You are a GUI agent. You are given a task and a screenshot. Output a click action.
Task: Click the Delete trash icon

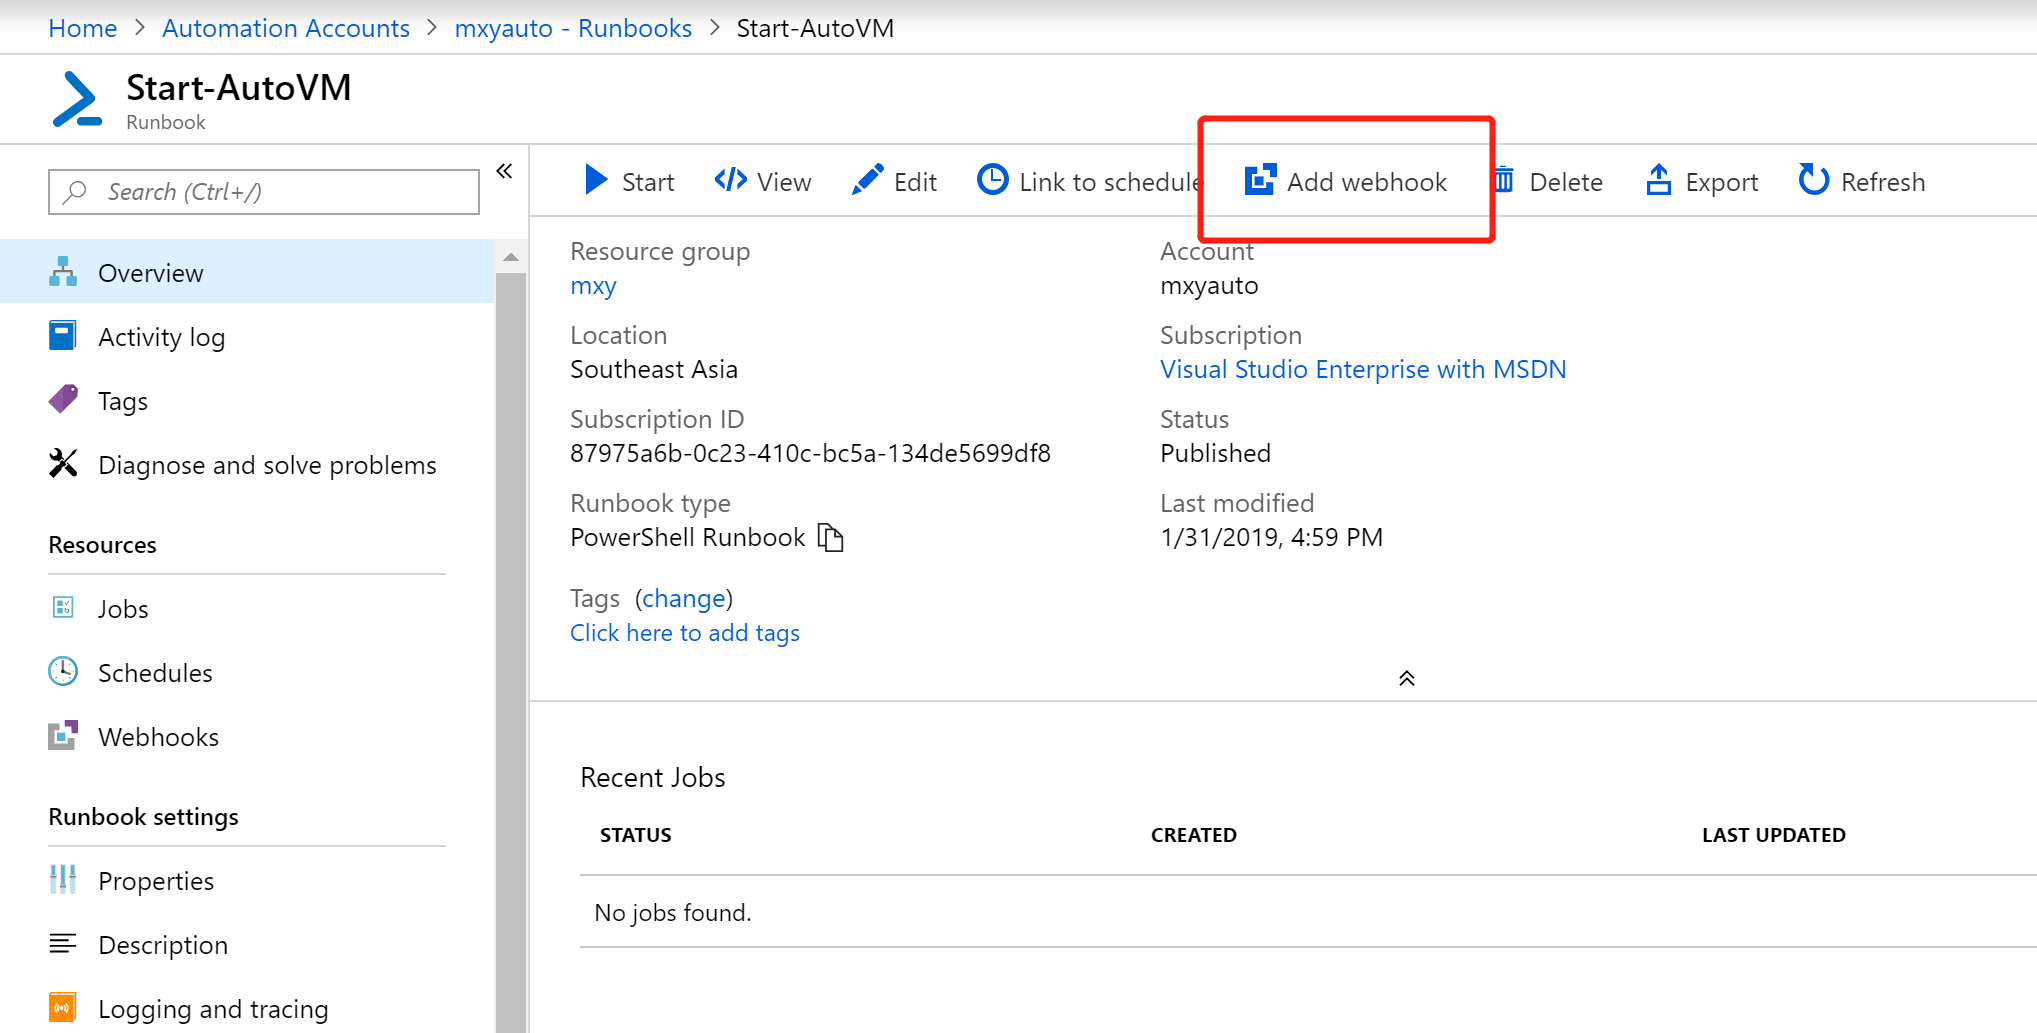tap(1503, 180)
